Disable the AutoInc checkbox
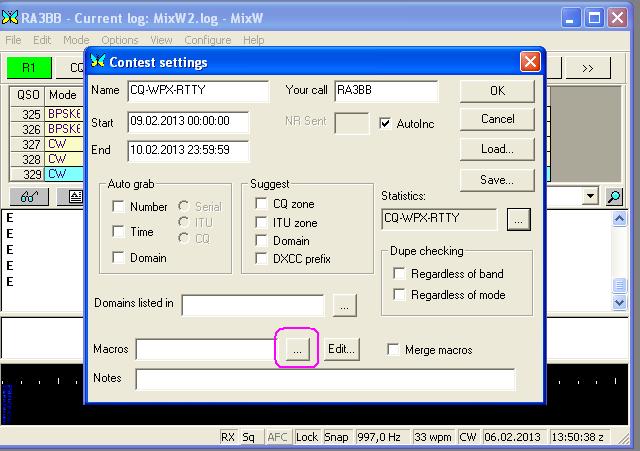Screen dimensions: 640x451 (387, 124)
